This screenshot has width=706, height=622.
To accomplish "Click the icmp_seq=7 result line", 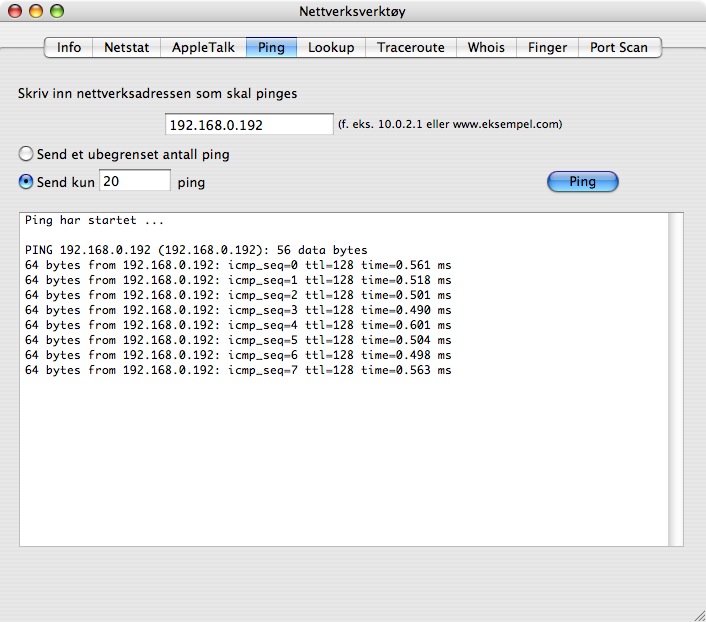I will (x=238, y=370).
